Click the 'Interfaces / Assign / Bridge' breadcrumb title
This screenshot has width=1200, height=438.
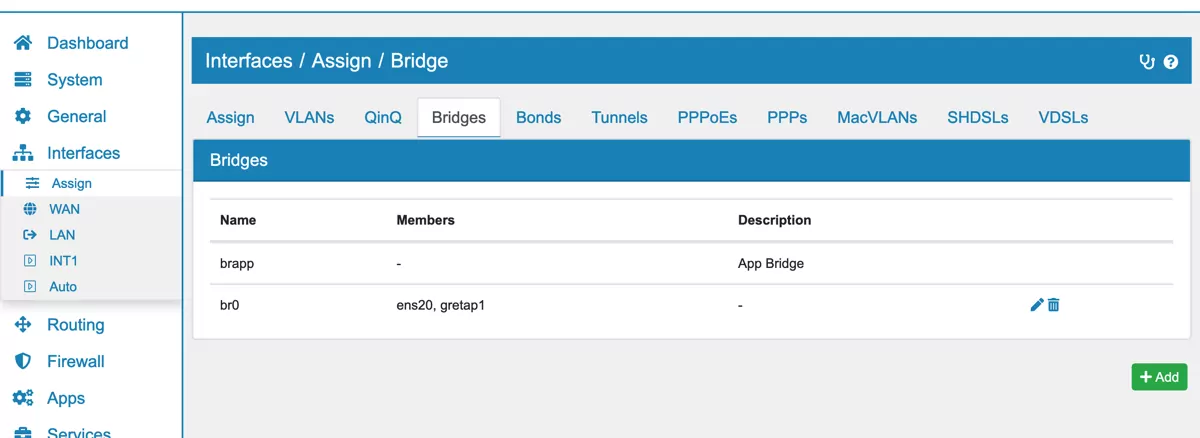tap(327, 61)
